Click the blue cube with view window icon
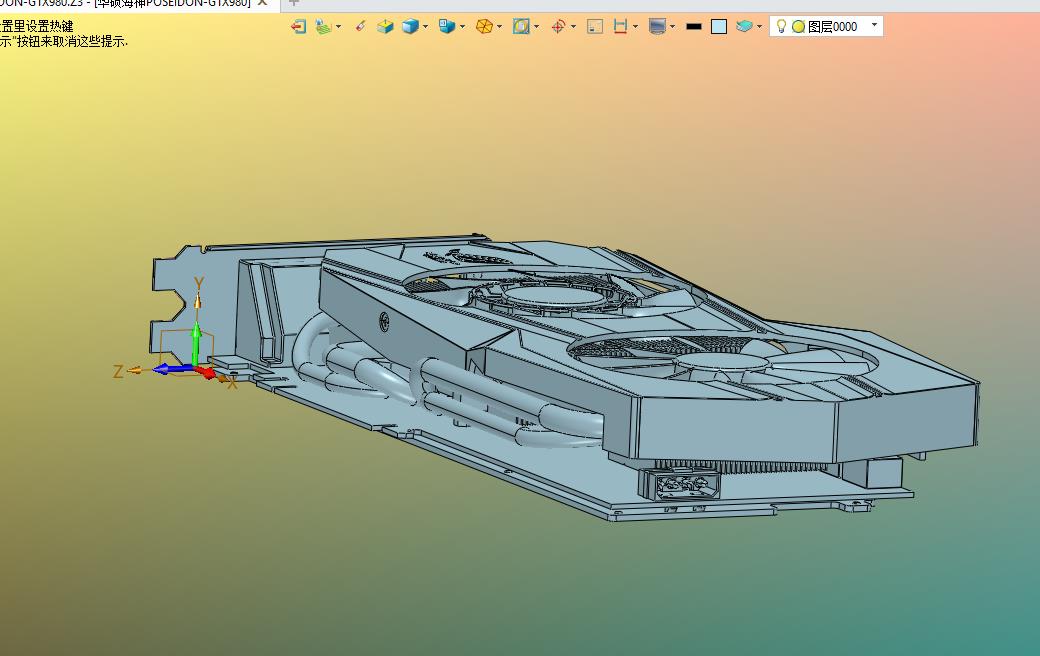The height and width of the screenshot is (656, 1040). (x=447, y=27)
